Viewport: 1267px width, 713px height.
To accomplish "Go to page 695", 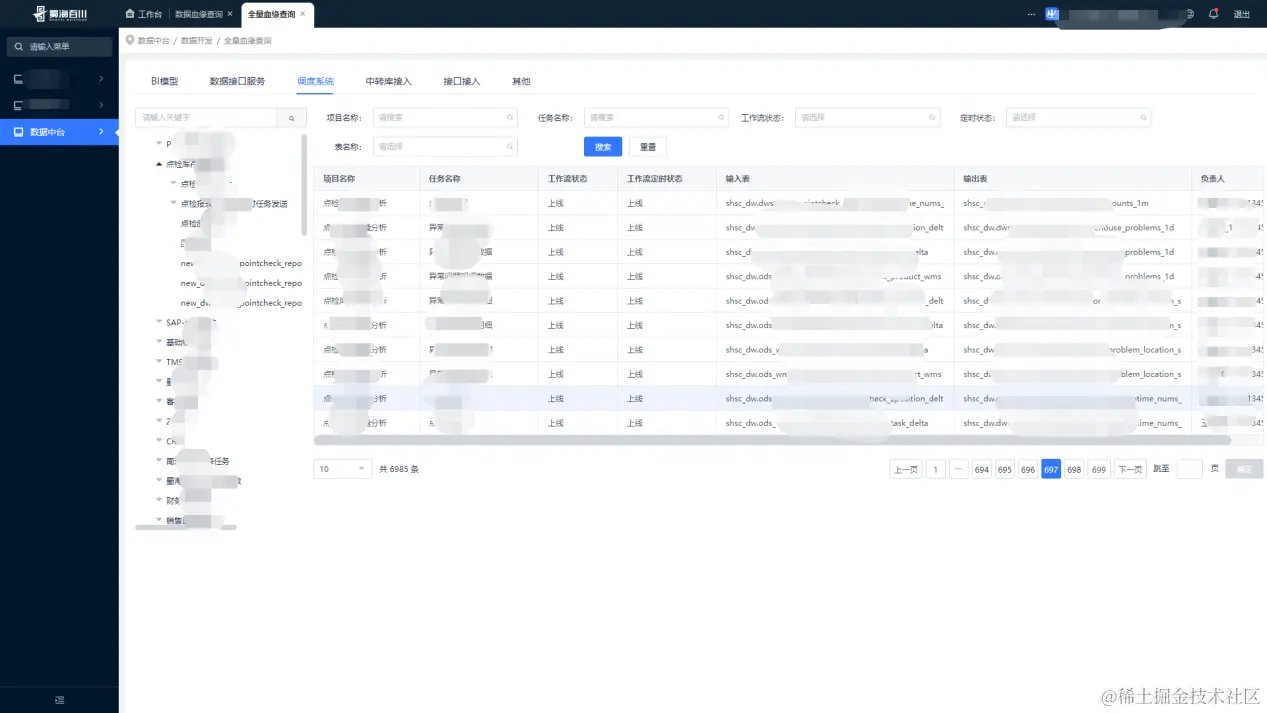I will 1004,470.
